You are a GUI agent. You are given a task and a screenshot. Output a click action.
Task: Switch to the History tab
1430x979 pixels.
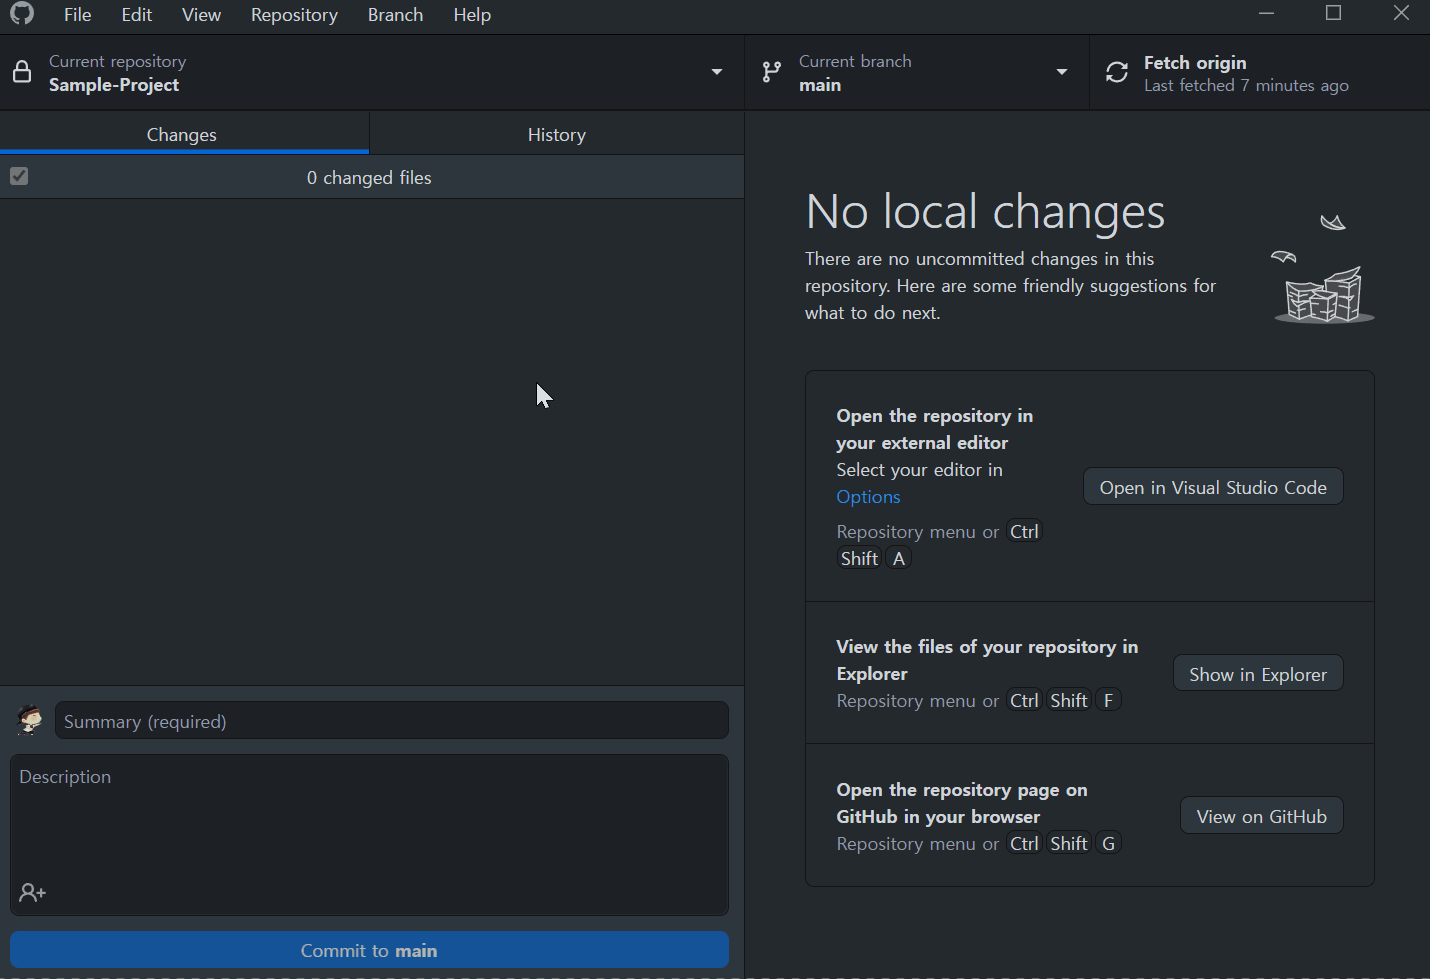[557, 134]
